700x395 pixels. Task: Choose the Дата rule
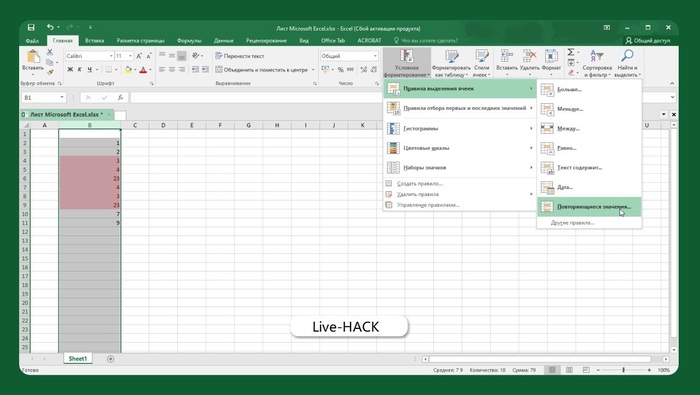(589, 187)
